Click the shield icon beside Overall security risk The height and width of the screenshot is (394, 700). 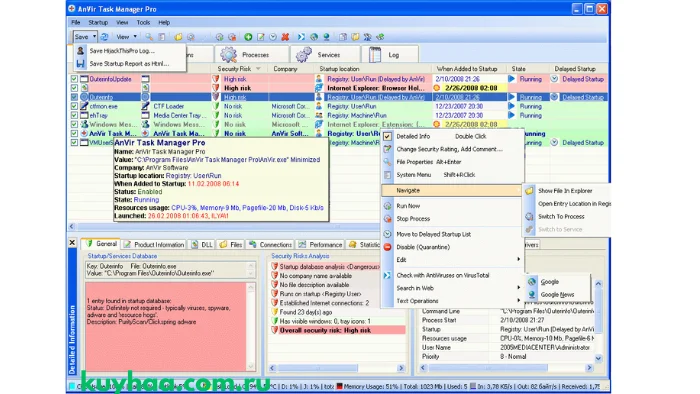pos(275,331)
